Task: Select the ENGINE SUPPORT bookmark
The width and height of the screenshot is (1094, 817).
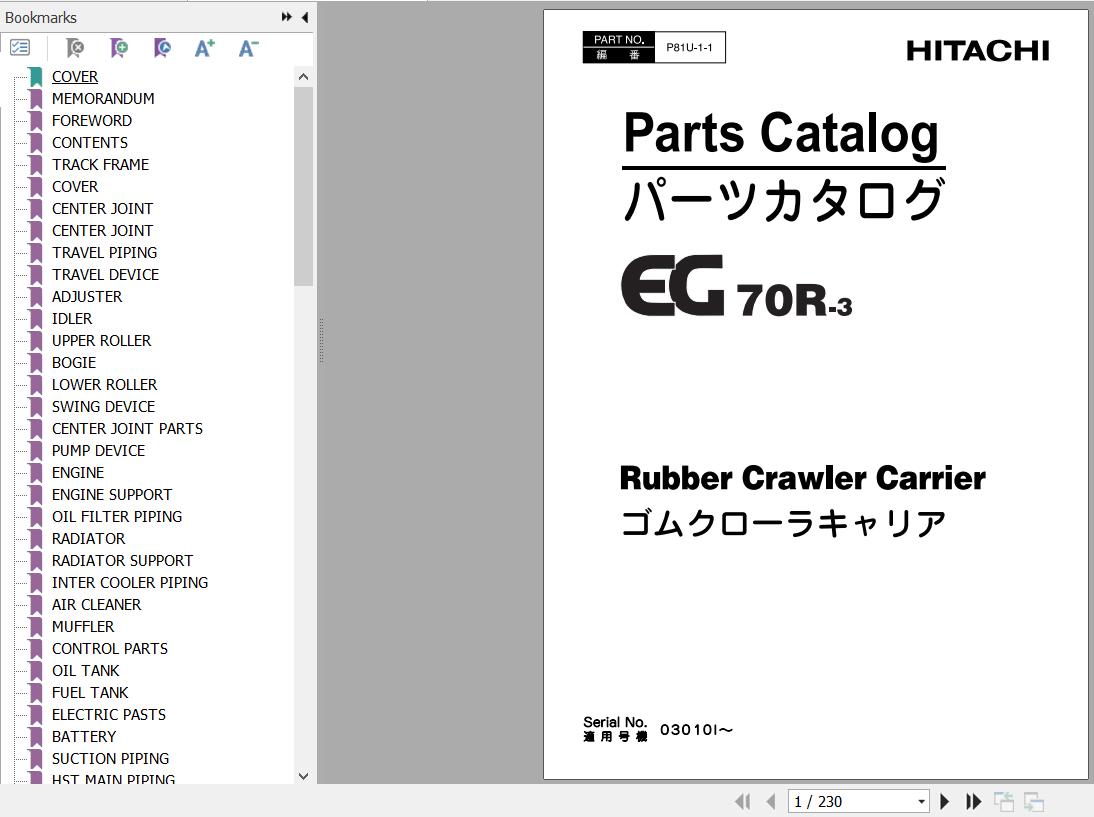Action: (112, 494)
